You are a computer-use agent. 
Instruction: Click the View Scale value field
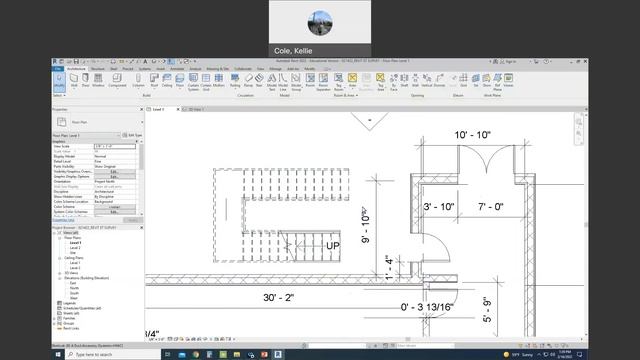click(x=115, y=146)
